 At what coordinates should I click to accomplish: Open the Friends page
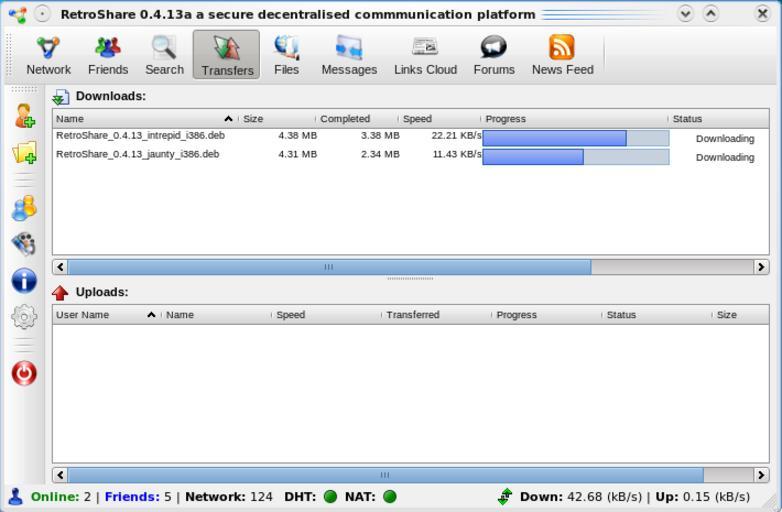107,55
